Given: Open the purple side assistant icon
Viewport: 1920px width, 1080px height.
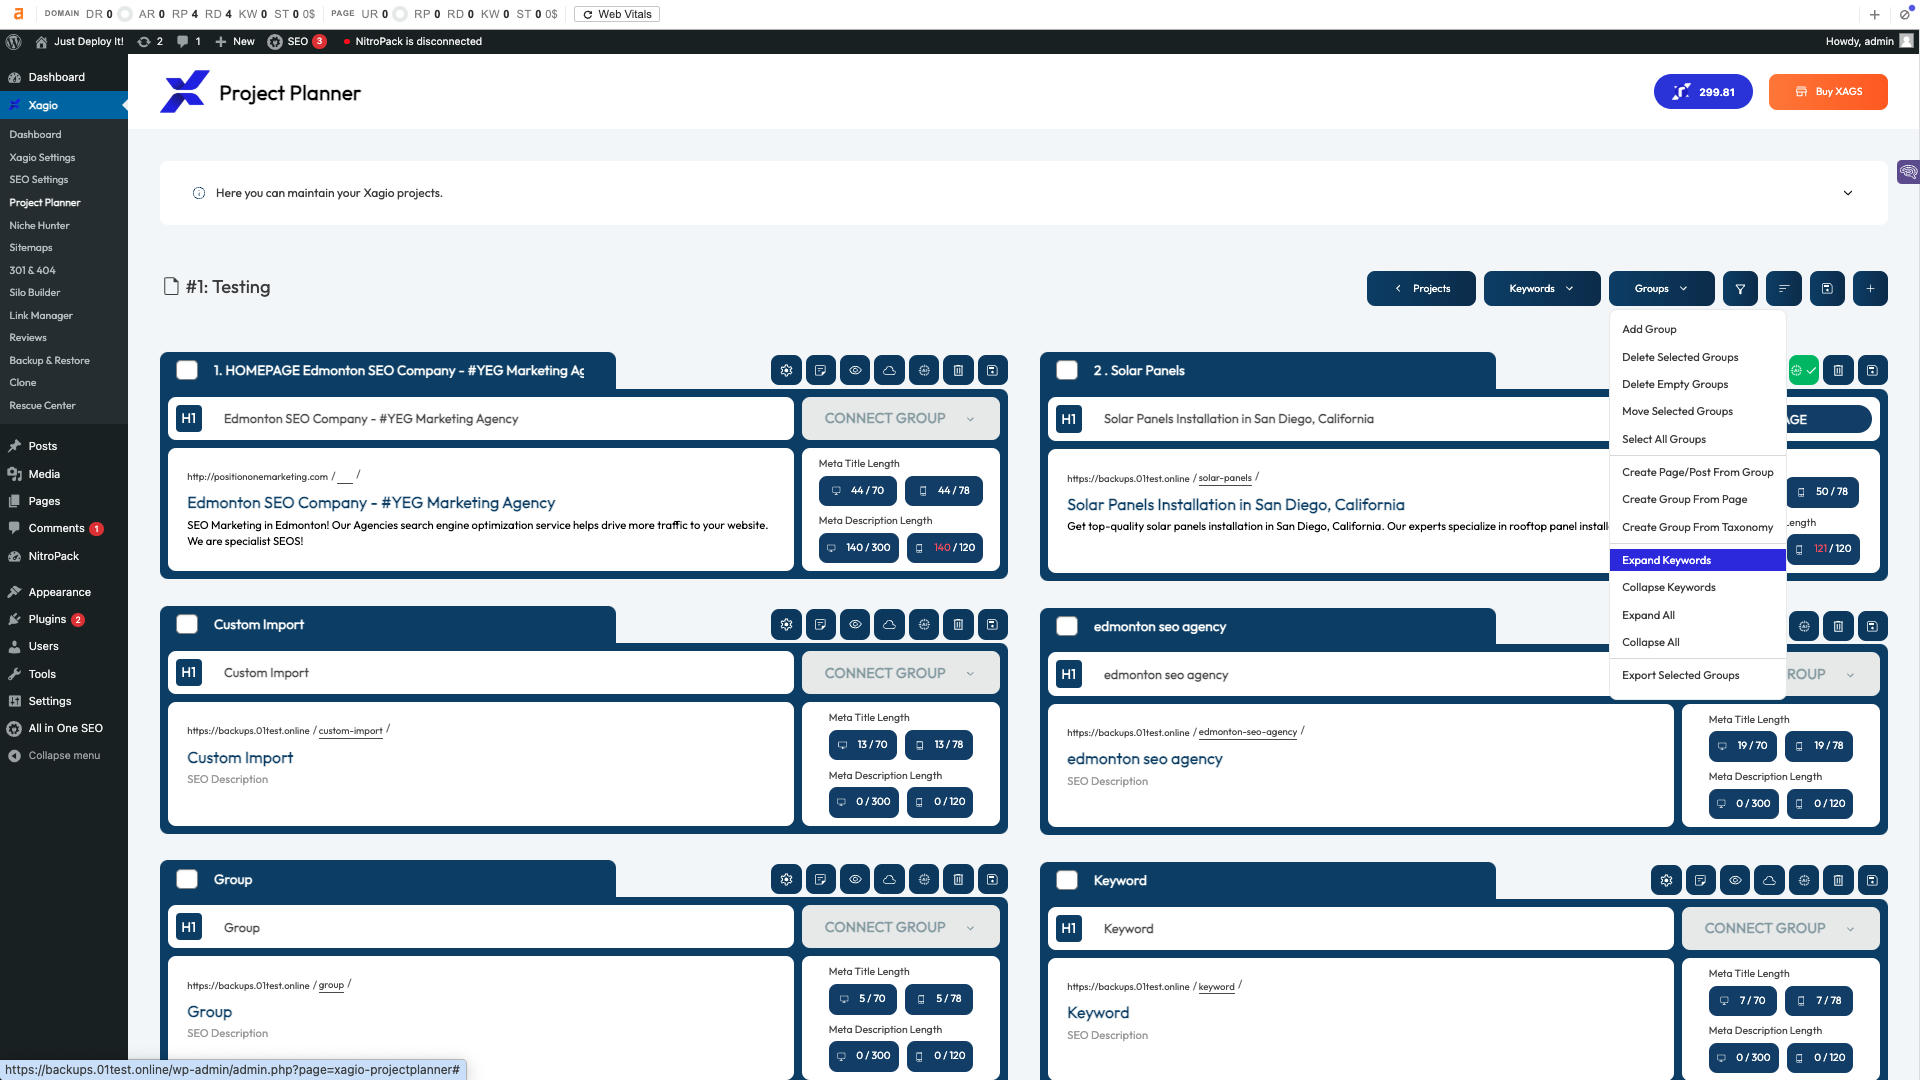Looking at the screenshot, I should pos(1908,172).
